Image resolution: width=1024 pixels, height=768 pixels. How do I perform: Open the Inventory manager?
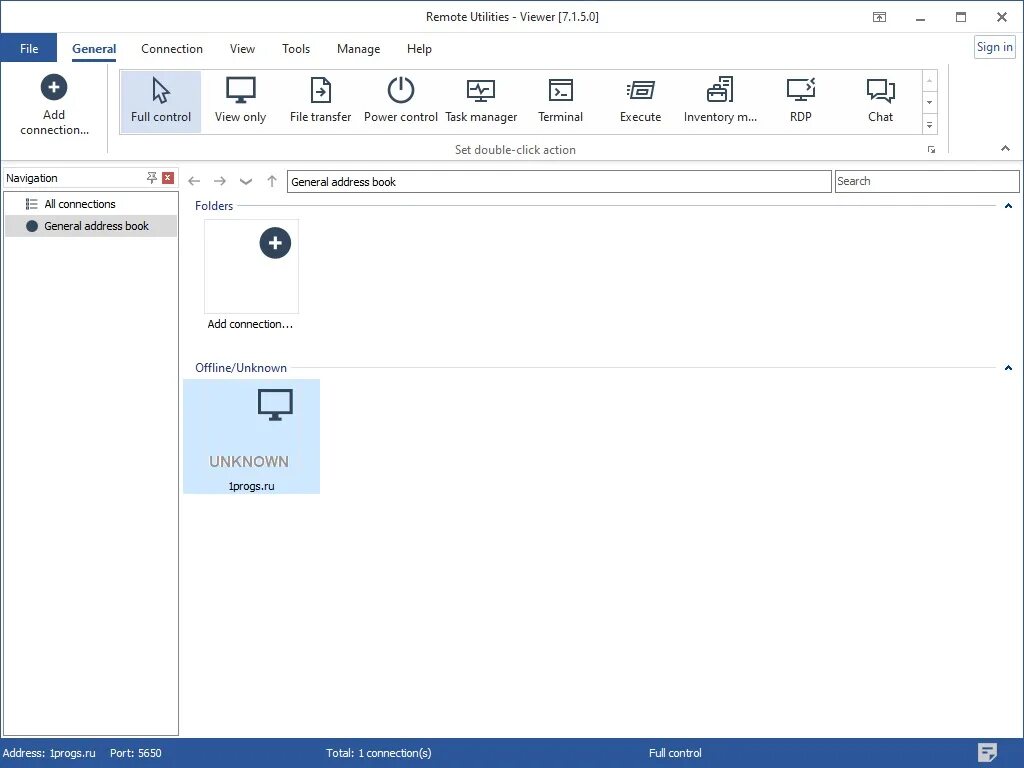[x=720, y=100]
